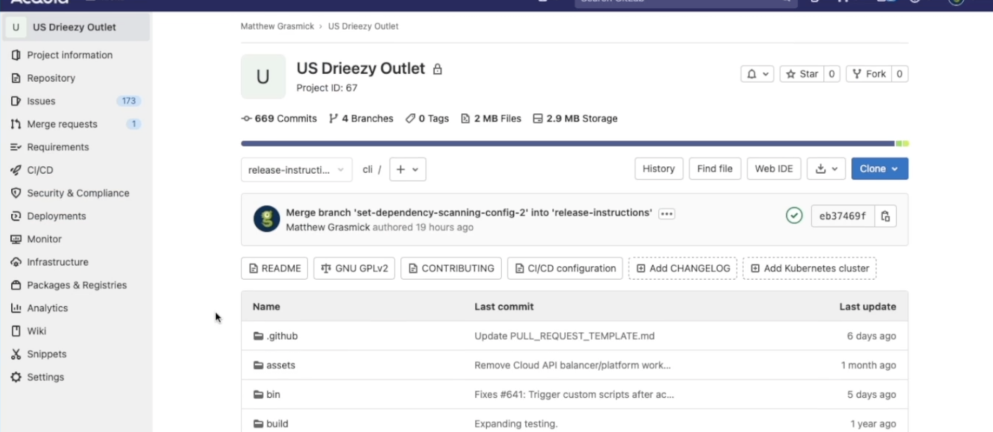Click the Packages & Registries icon
Screen dimensions: 993x432
click(16, 285)
